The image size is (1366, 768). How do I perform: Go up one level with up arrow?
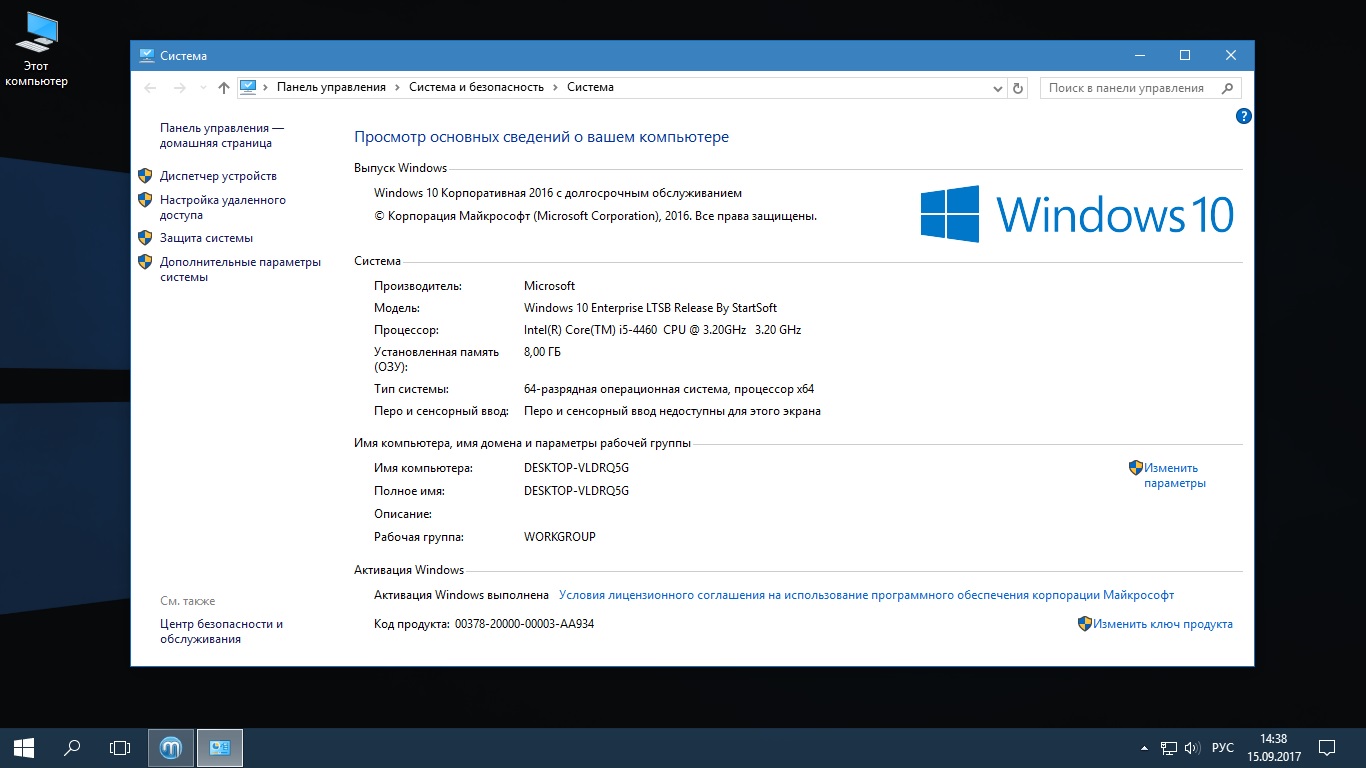[224, 88]
